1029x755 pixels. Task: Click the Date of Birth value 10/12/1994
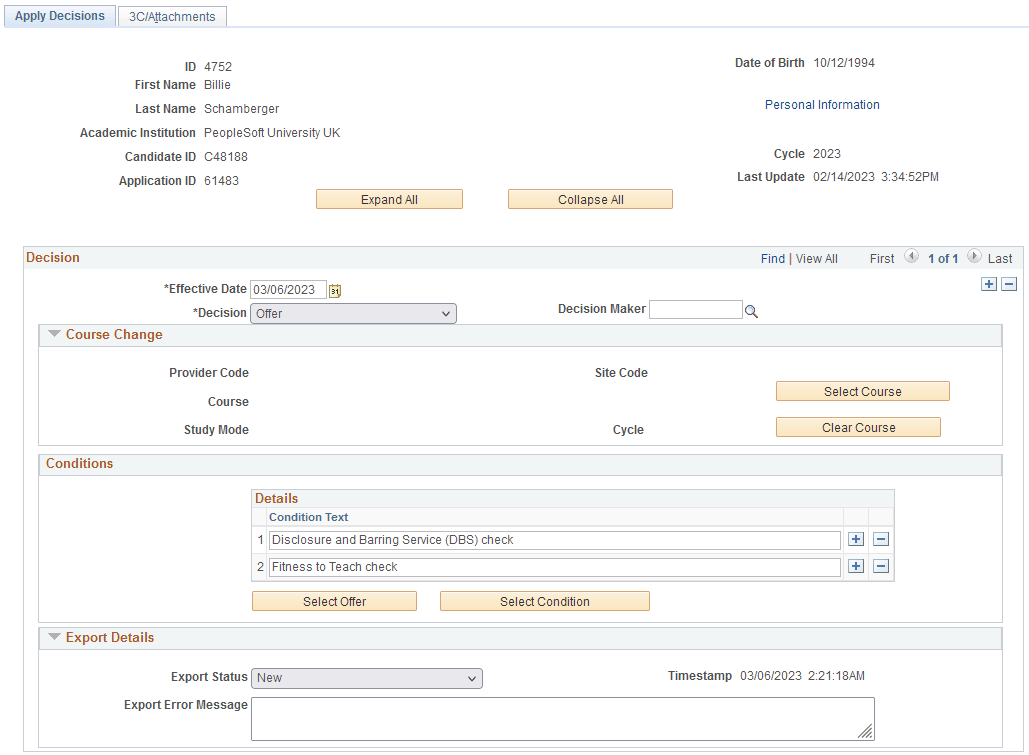844,63
